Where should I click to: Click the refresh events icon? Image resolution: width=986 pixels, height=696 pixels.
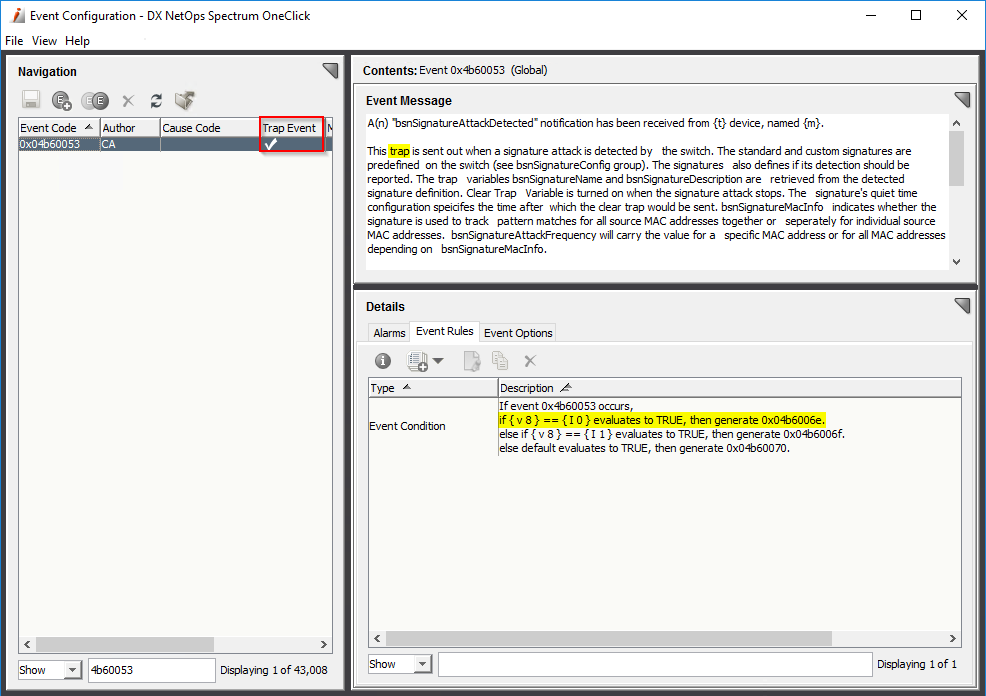pos(156,101)
